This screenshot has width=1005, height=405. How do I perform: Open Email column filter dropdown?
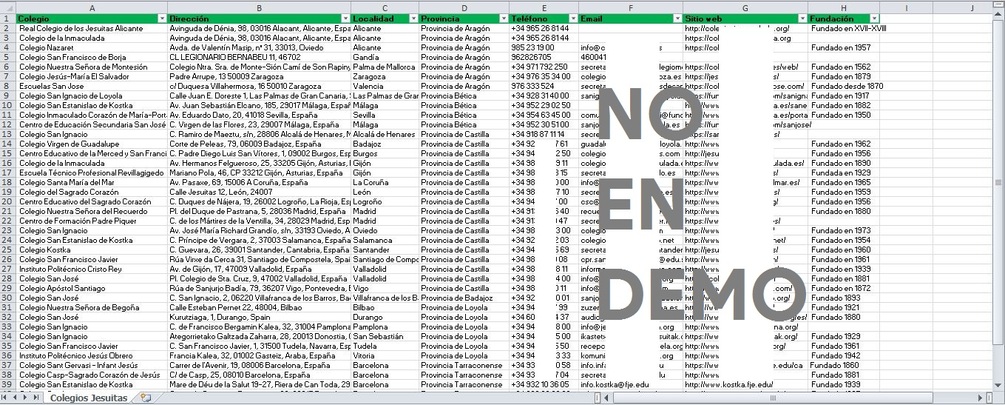(678, 19)
